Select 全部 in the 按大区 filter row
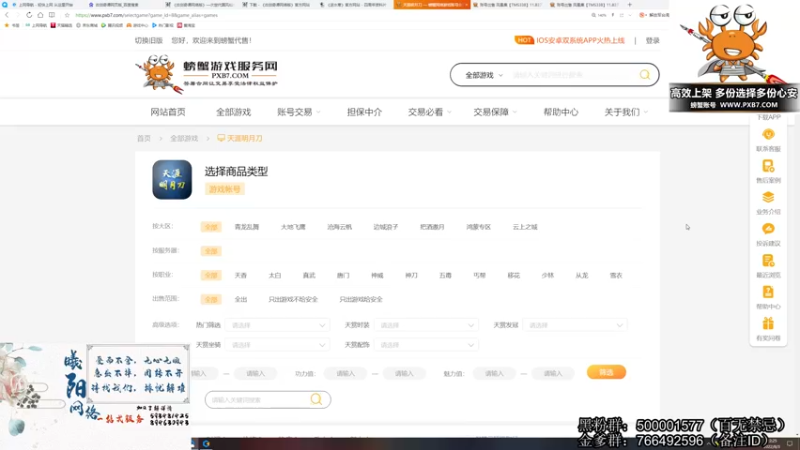The image size is (800, 450). tap(211, 227)
